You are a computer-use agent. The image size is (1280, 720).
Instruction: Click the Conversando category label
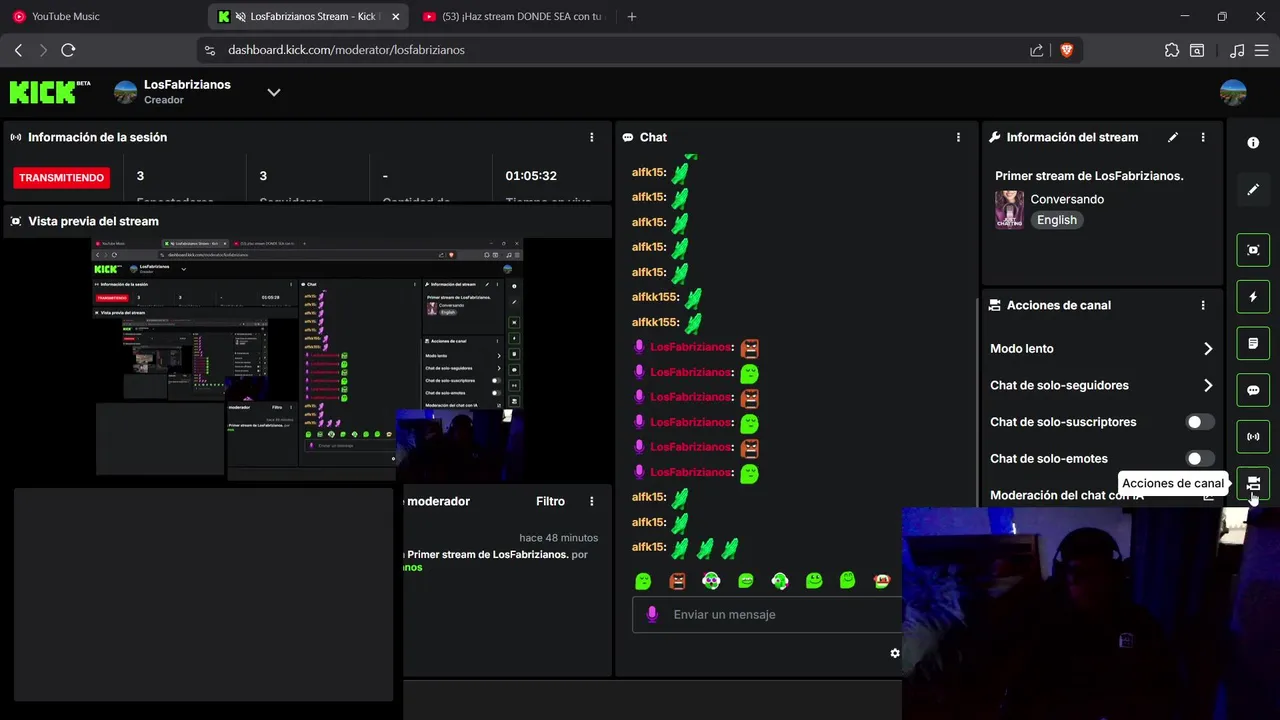point(1067,199)
